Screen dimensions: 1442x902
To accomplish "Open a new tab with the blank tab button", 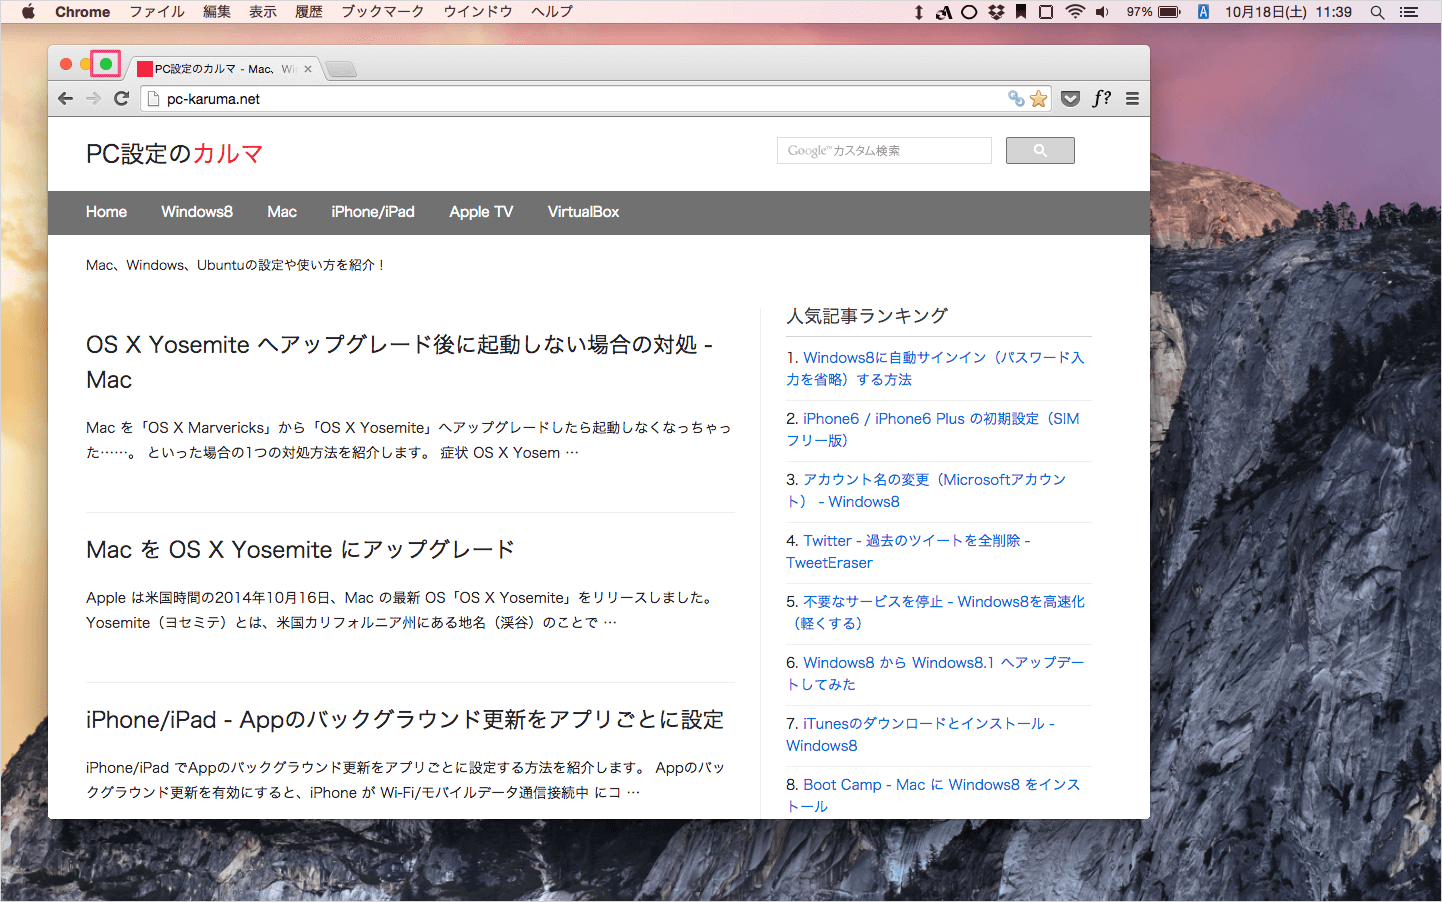I will coord(341,69).
